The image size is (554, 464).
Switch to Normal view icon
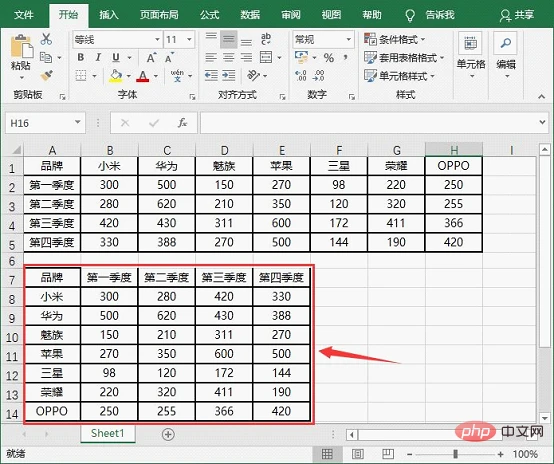(327, 454)
